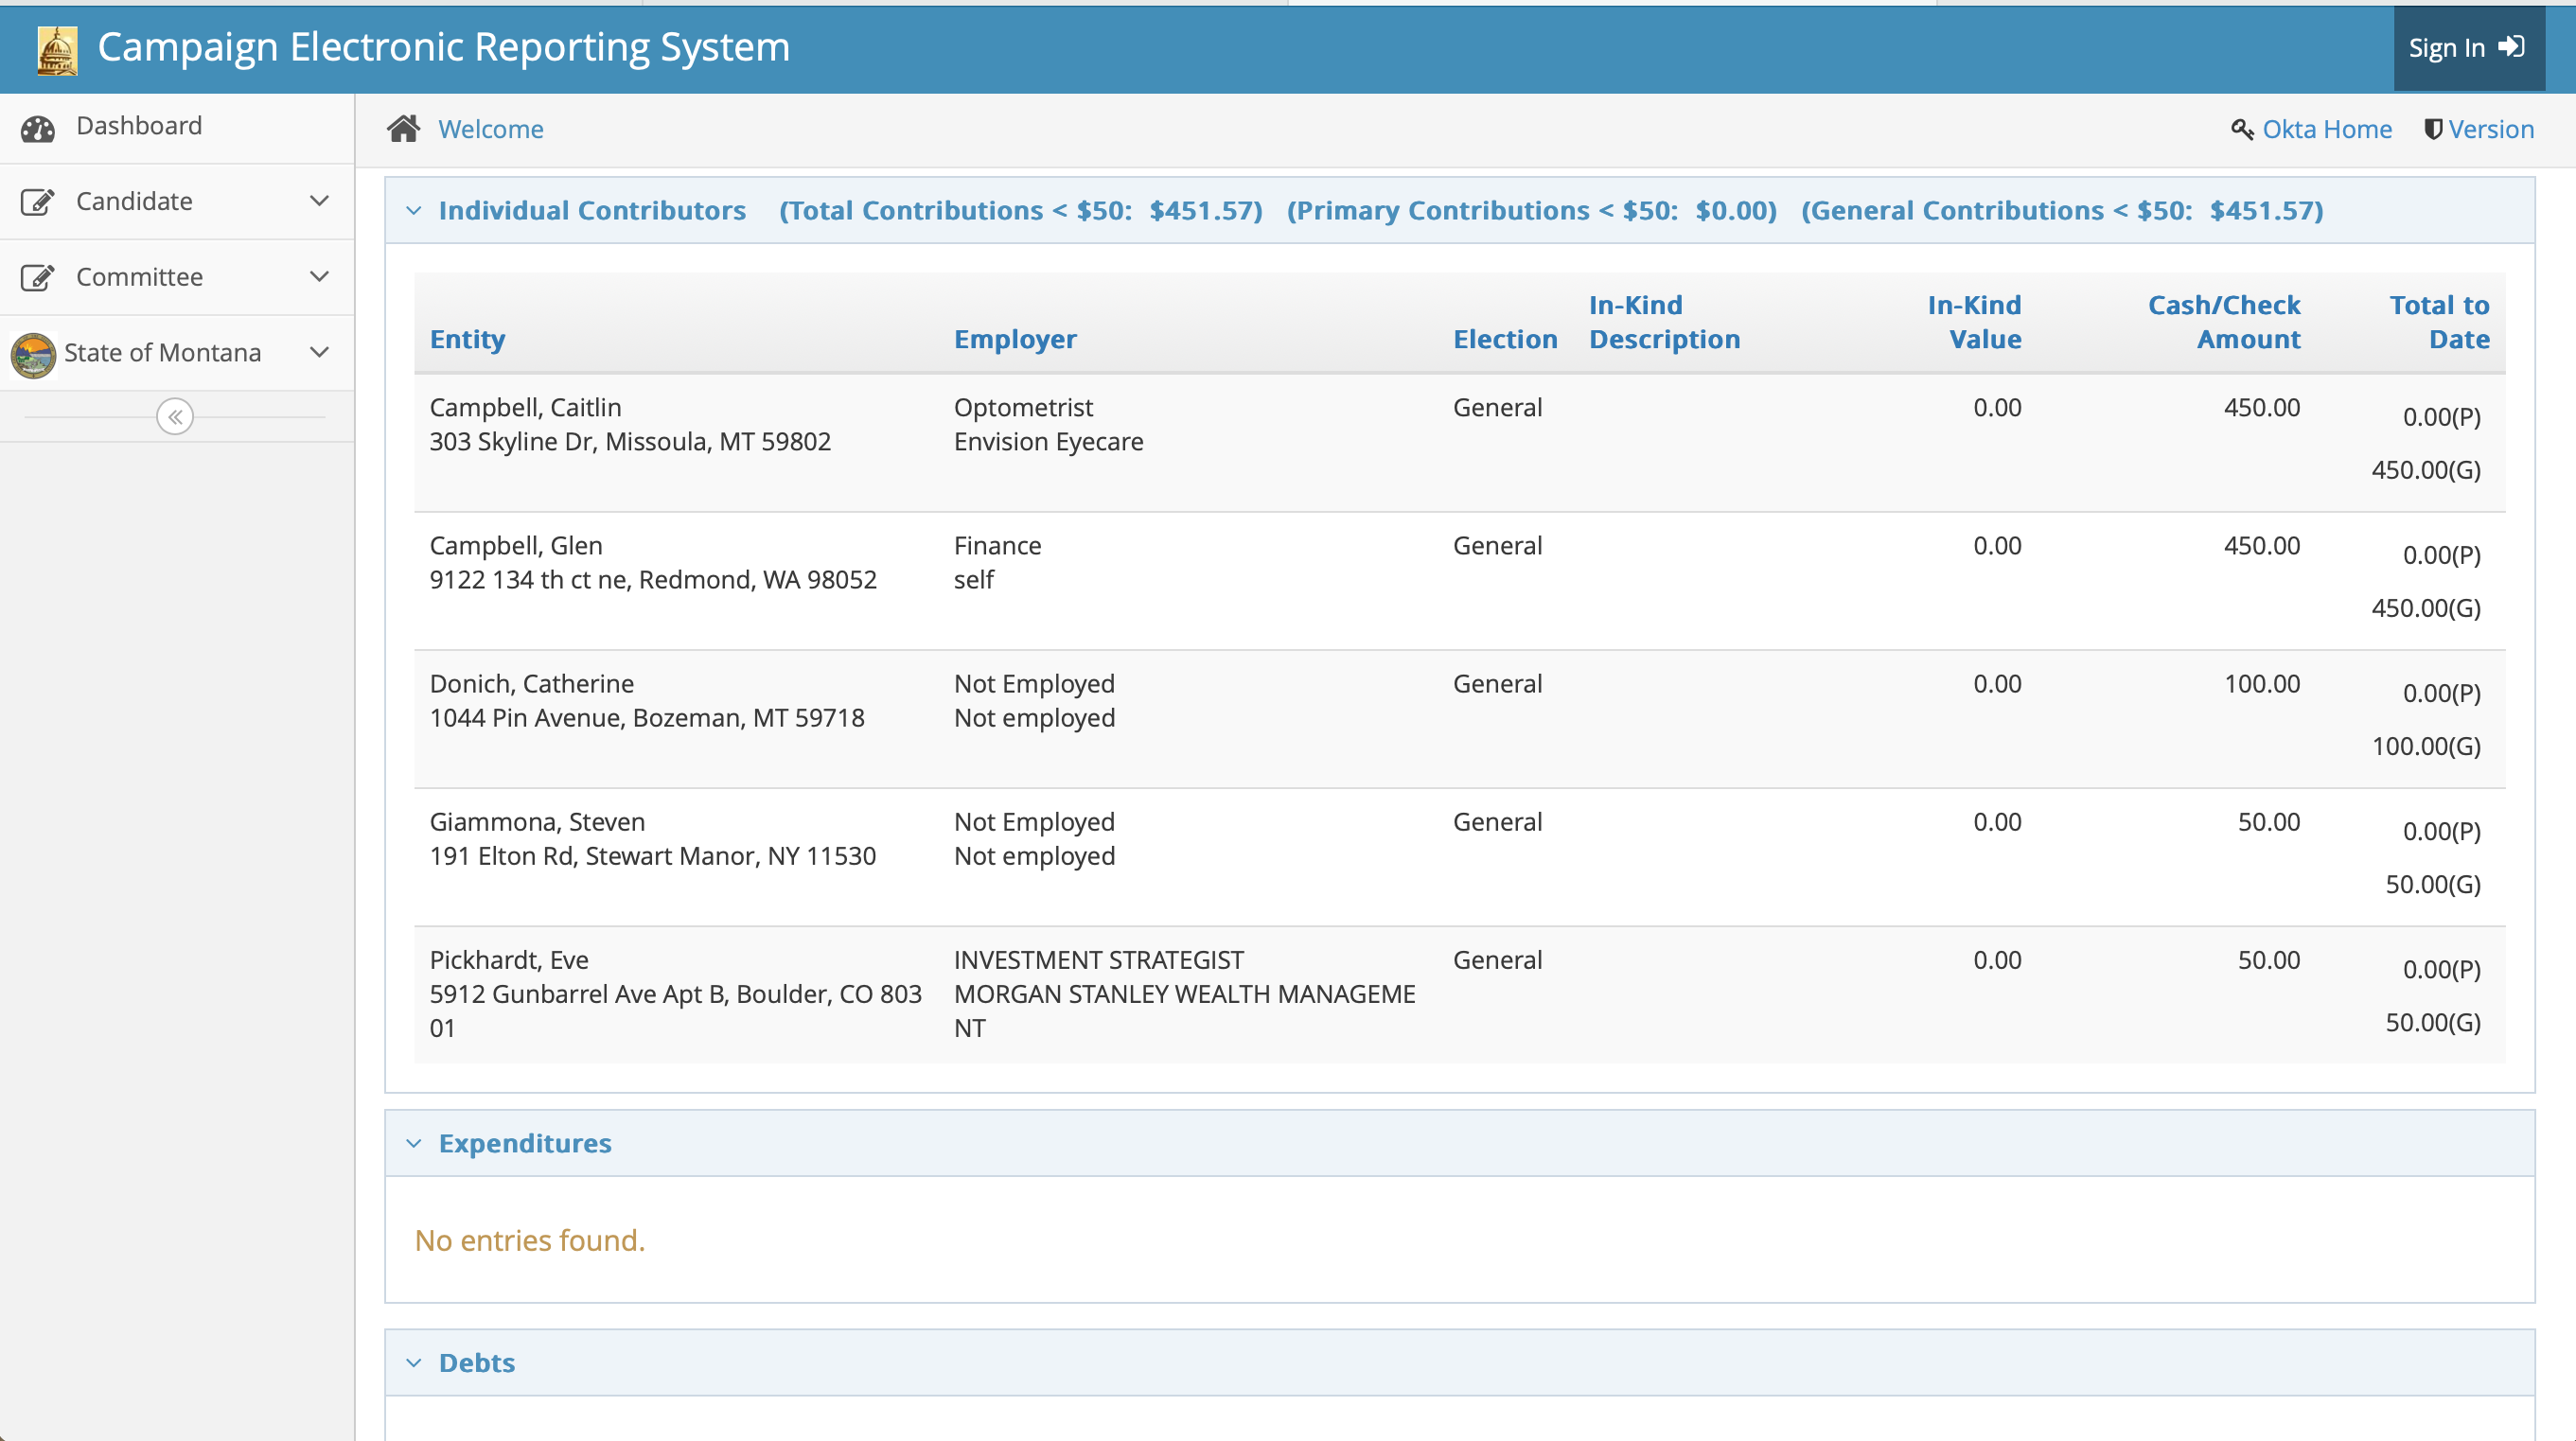The image size is (2576, 1441).
Task: Click the Version shield icon
Action: click(2433, 130)
